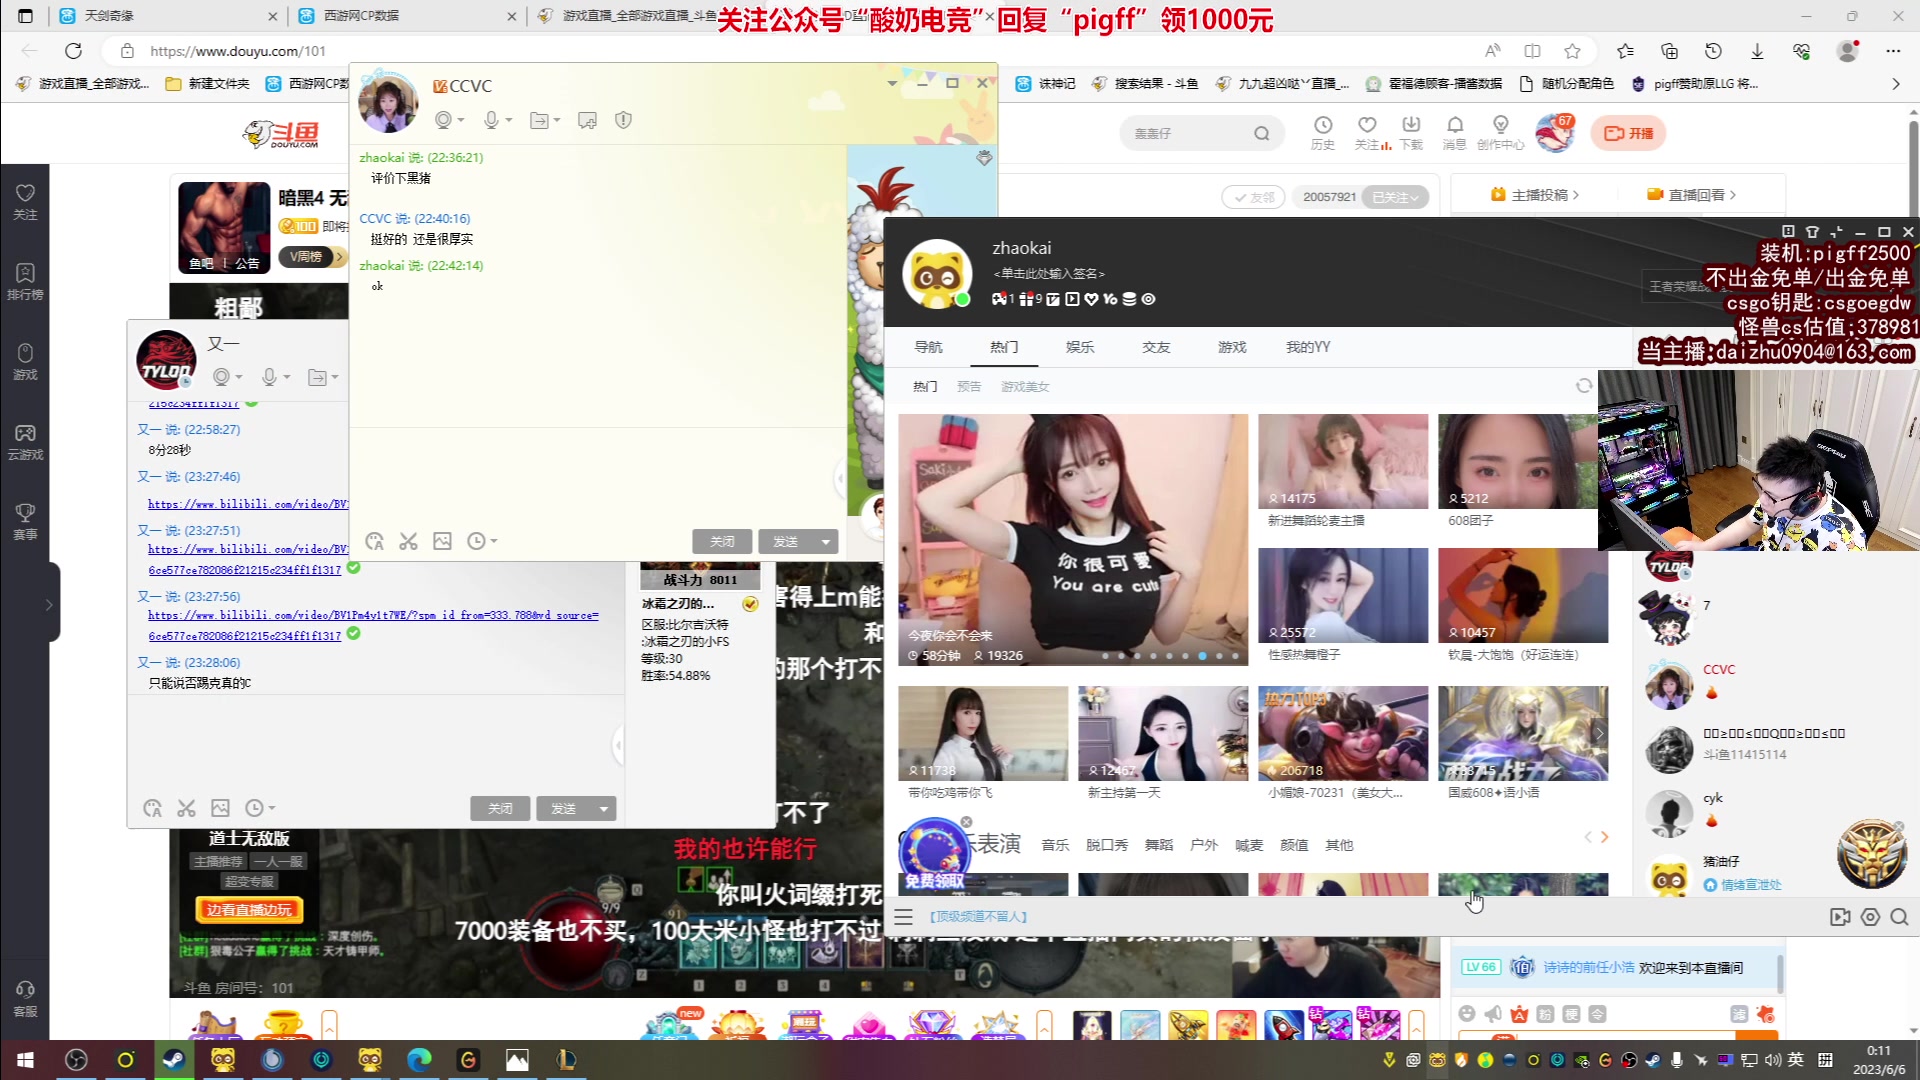
Task: Click the 开播 start streaming button
Action: coord(1628,133)
